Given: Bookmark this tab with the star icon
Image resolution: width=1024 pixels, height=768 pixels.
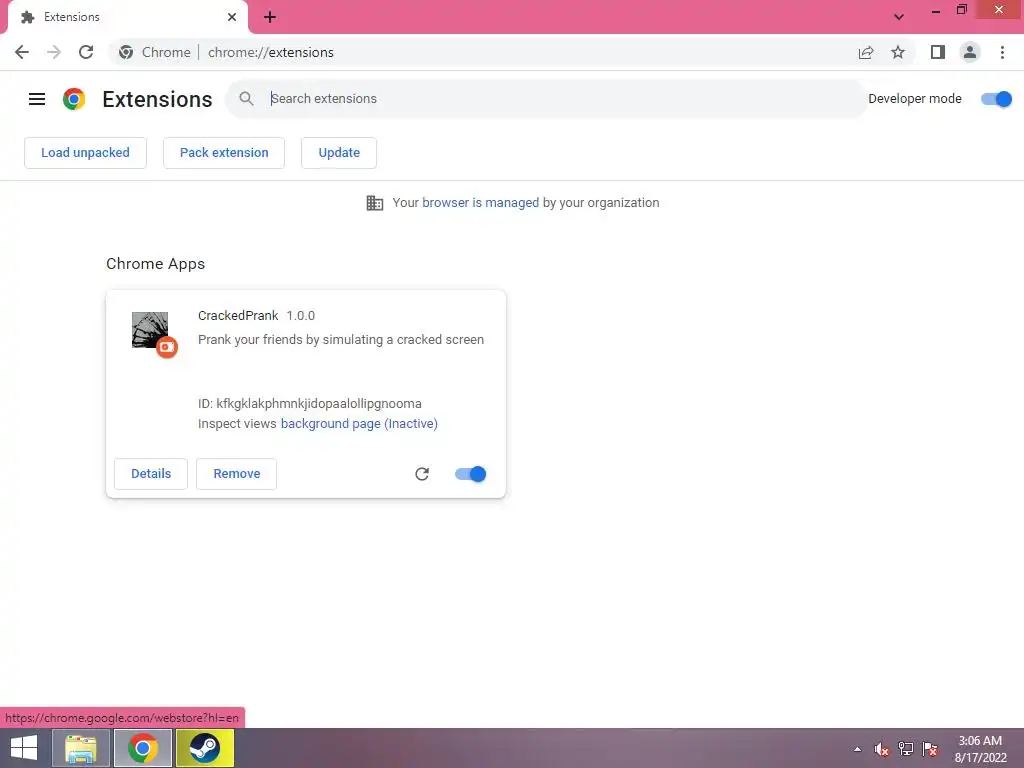Looking at the screenshot, I should click(x=898, y=52).
